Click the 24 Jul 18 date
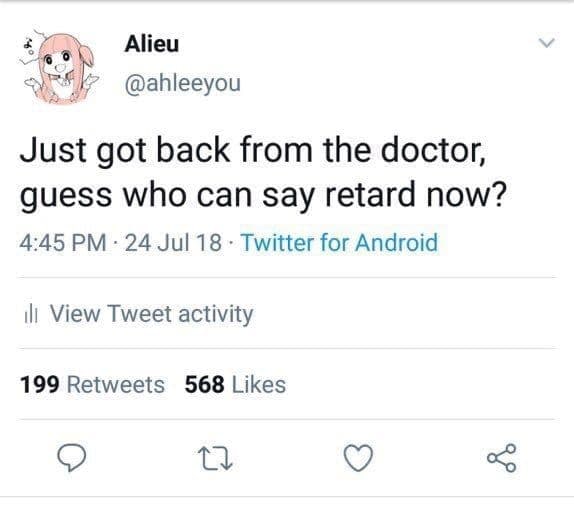This screenshot has height=509, width=574. point(173,242)
